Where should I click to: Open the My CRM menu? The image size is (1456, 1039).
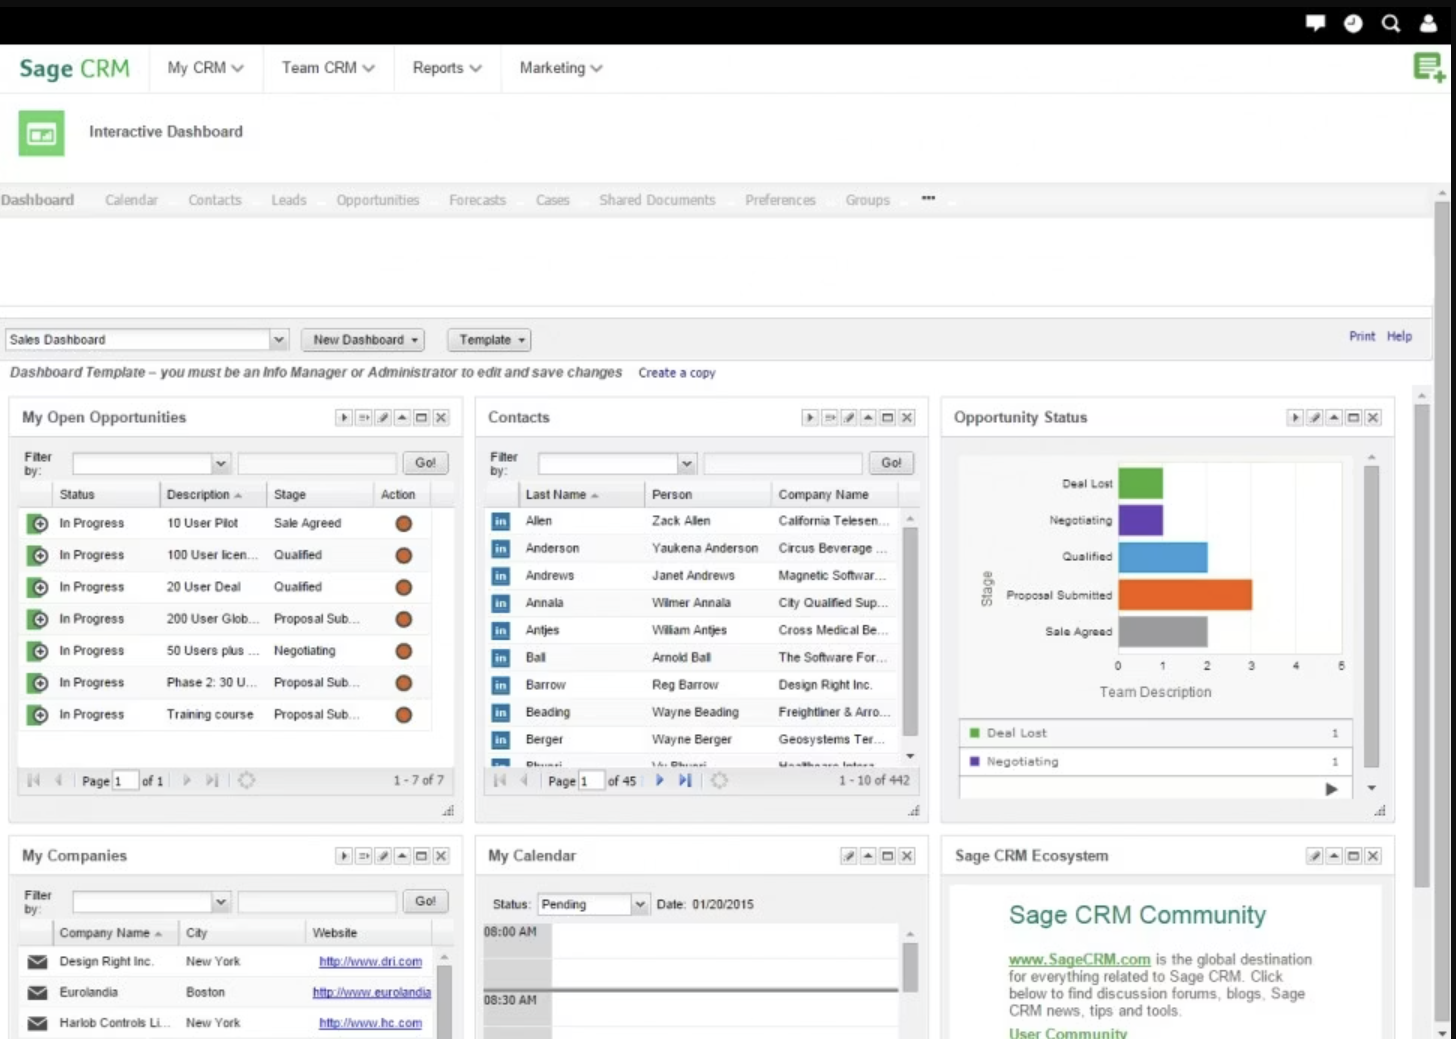coord(205,68)
